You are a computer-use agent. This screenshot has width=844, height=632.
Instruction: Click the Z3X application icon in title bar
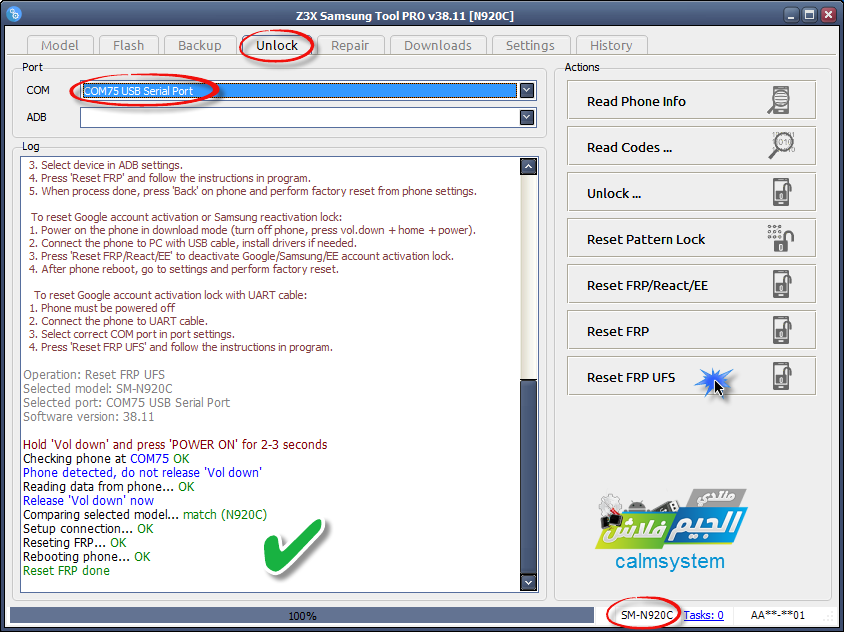(x=15, y=13)
